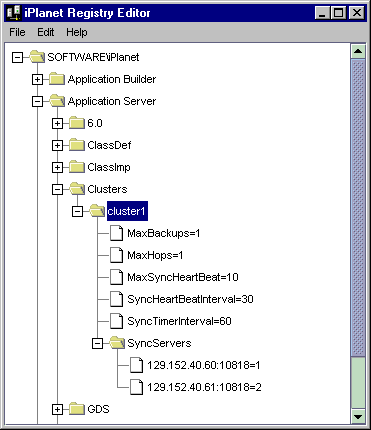Select the Application Server label

[112, 101]
